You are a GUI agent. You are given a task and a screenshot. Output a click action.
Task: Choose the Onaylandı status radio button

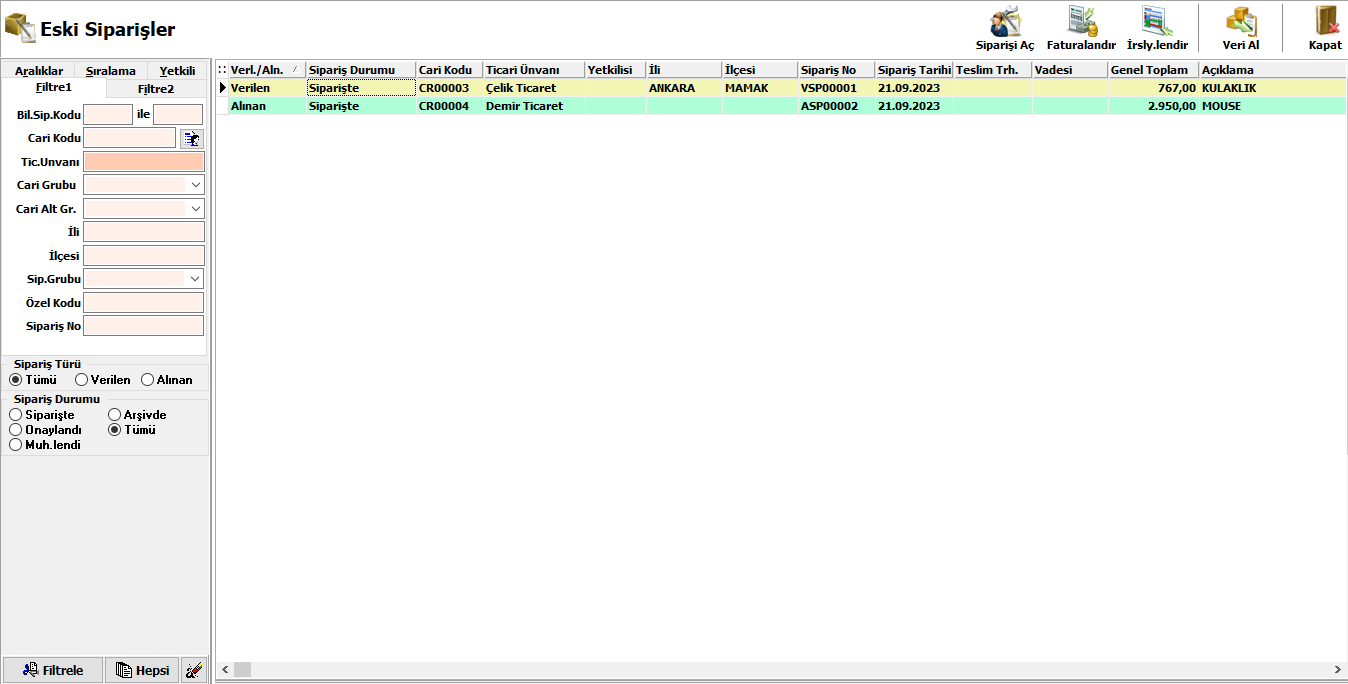15,430
